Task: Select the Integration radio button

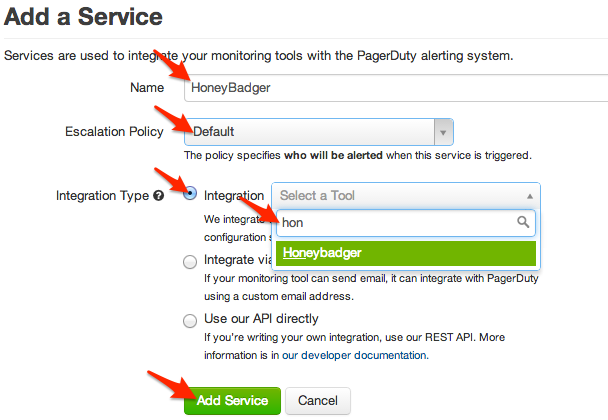Action: point(190,193)
